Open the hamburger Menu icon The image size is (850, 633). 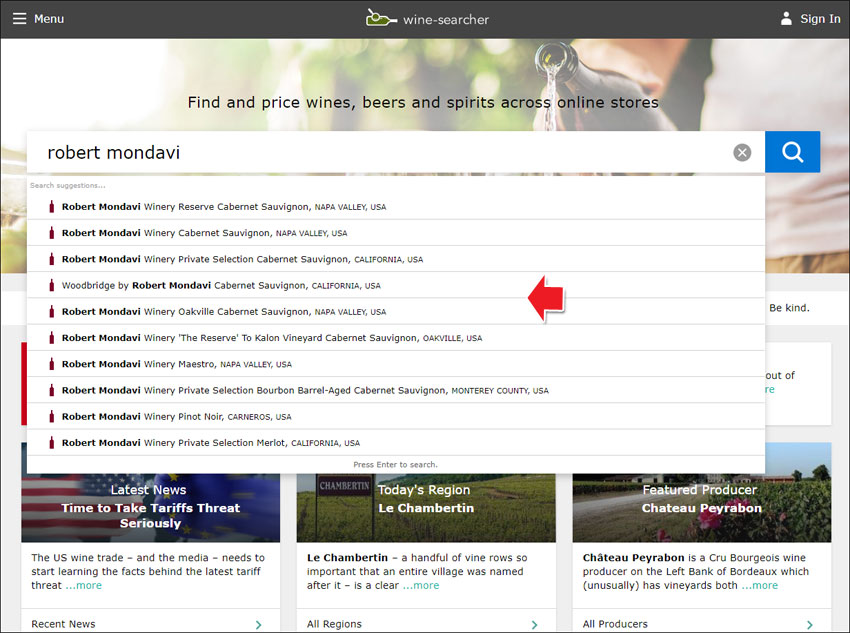[x=20, y=19]
